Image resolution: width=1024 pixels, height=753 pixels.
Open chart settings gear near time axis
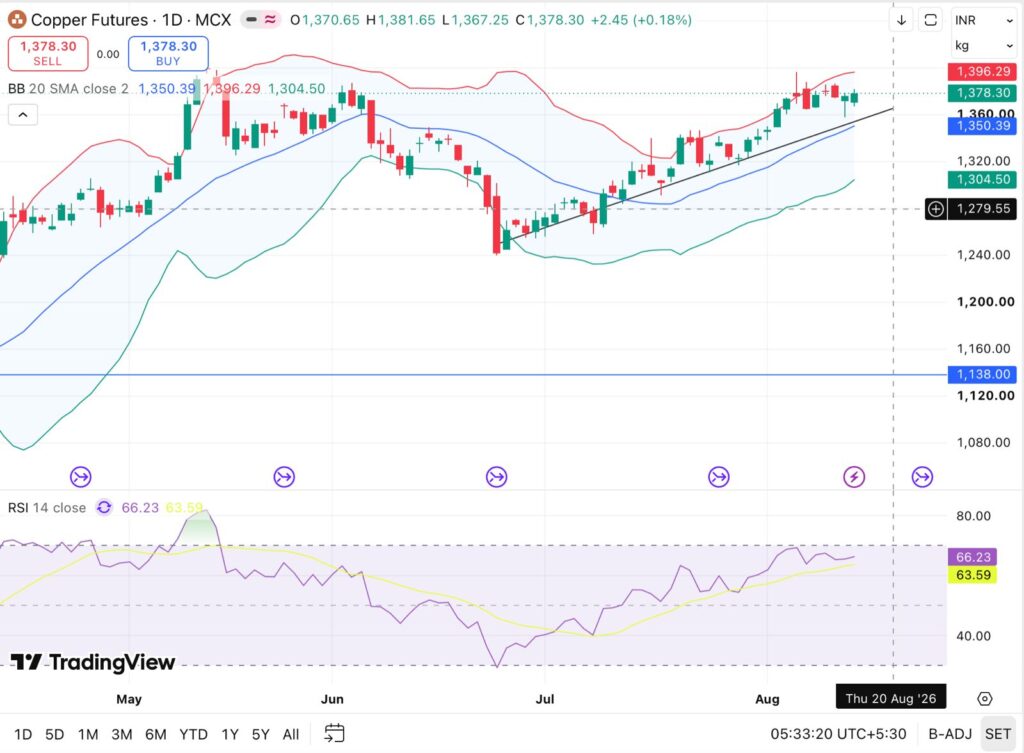click(985, 699)
